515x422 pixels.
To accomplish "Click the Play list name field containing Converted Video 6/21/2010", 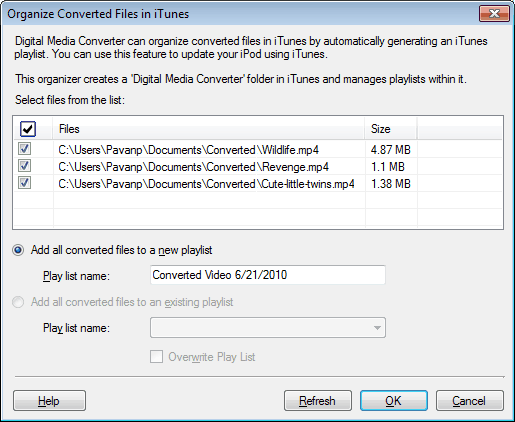I will pos(268,275).
